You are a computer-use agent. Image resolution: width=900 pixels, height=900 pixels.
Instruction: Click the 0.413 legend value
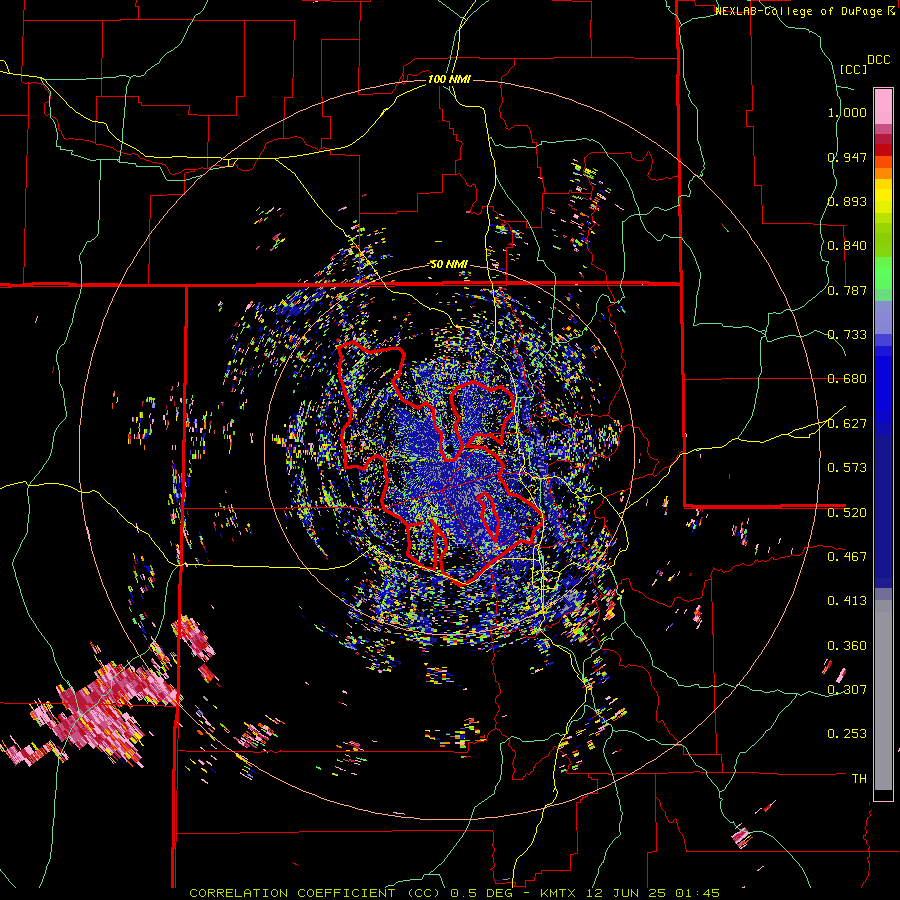[847, 601]
